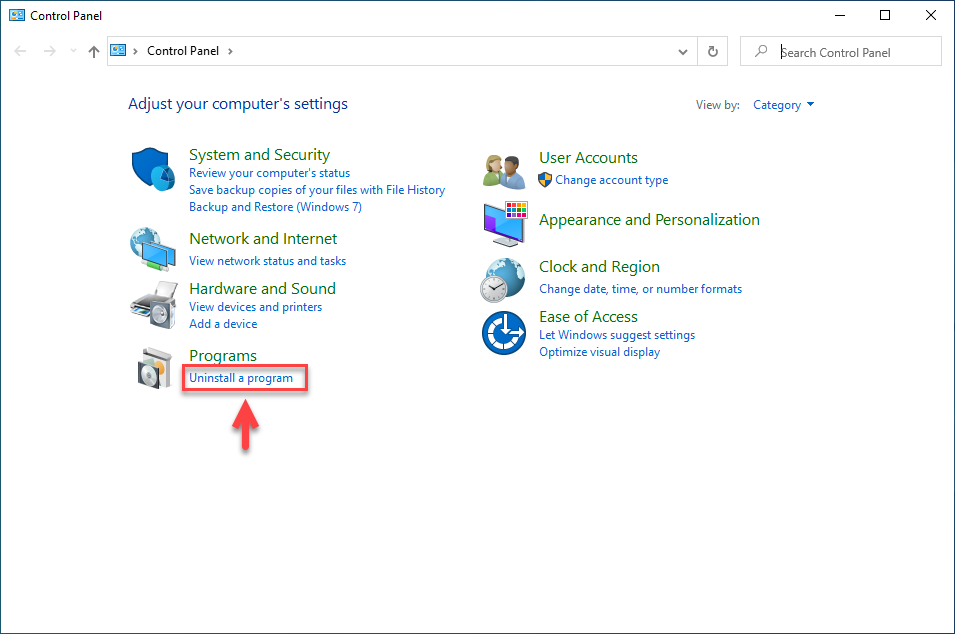
Task: Click the Control Panel icon in address bar
Action: 118,51
